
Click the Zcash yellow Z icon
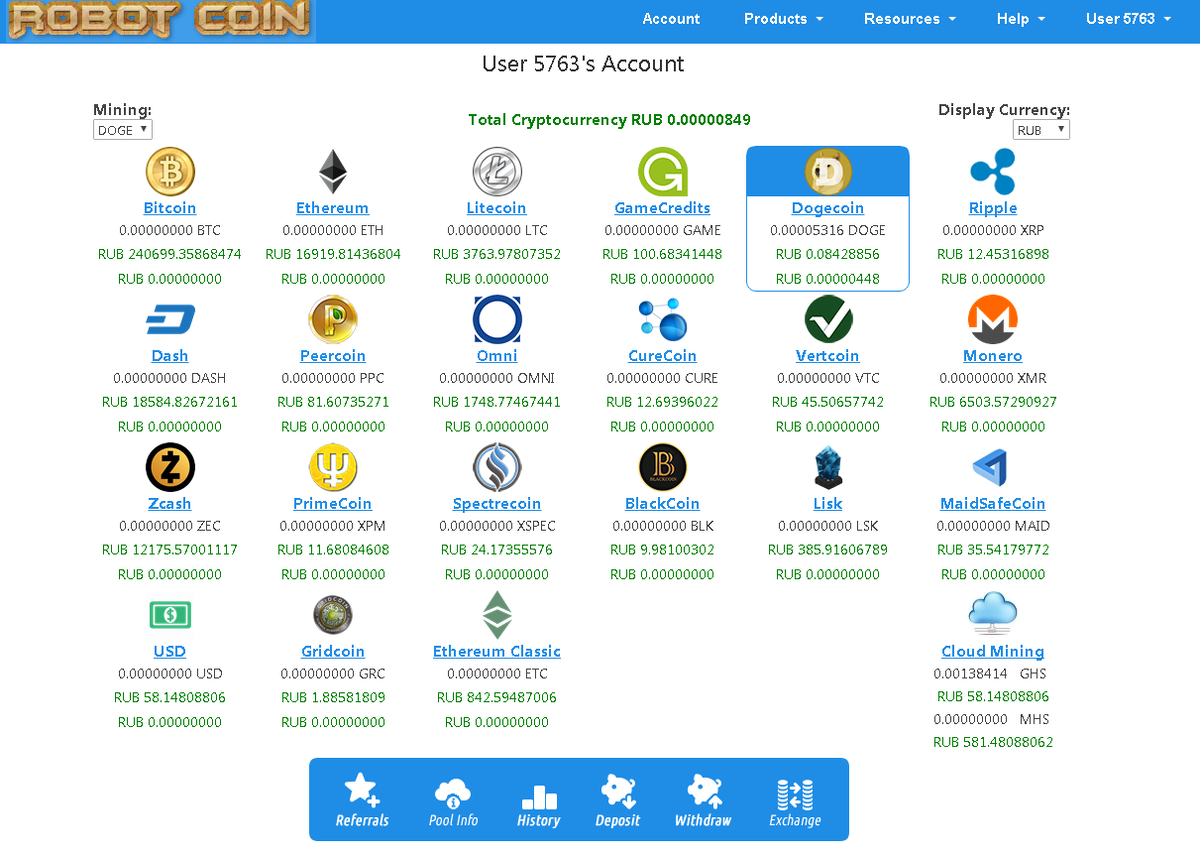[x=170, y=468]
